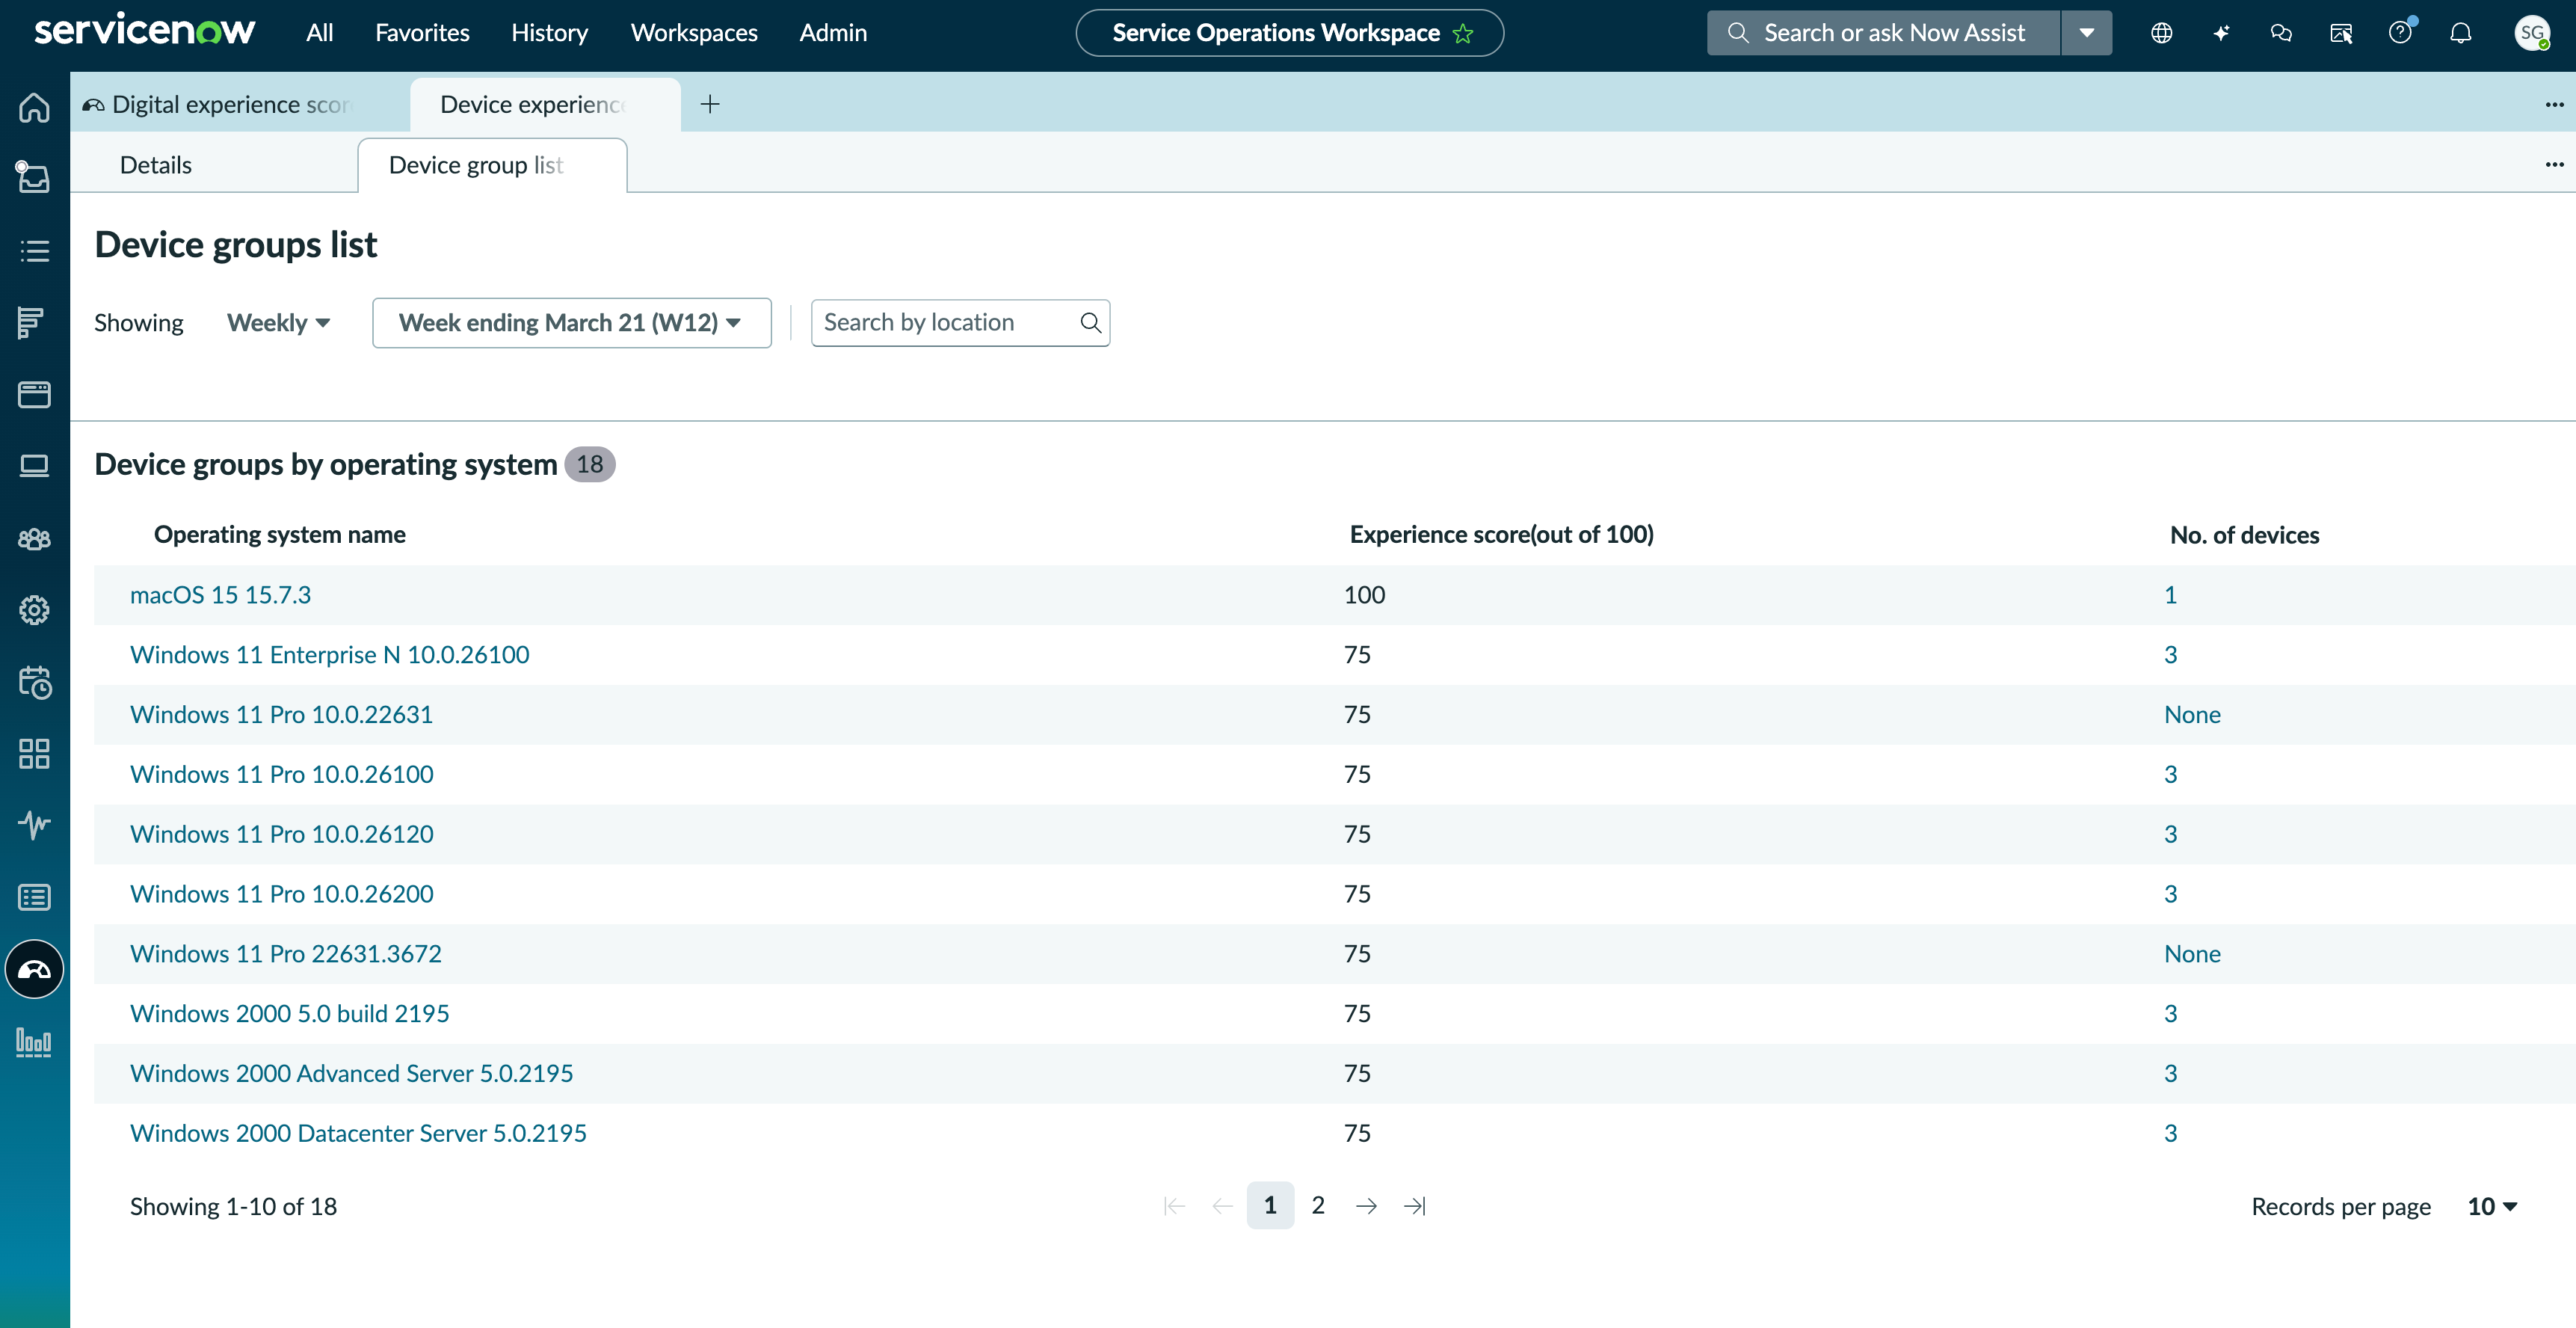Image resolution: width=2576 pixels, height=1328 pixels.
Task: Open the List icon in sidebar
Action: [34, 250]
